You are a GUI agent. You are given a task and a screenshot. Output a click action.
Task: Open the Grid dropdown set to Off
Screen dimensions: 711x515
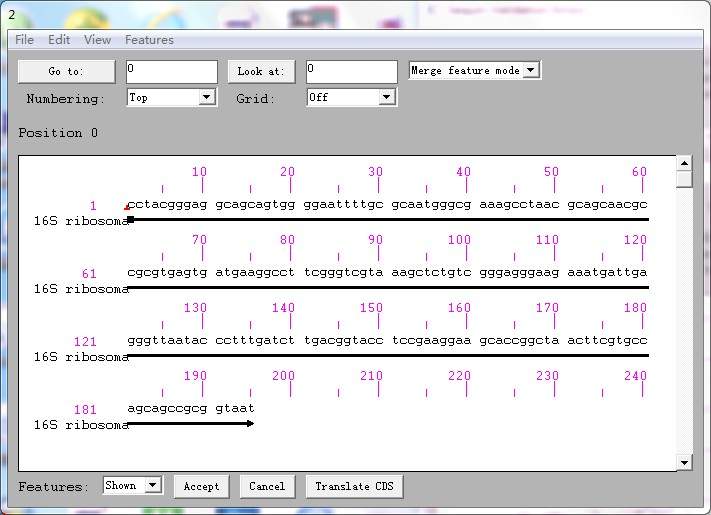(351, 97)
